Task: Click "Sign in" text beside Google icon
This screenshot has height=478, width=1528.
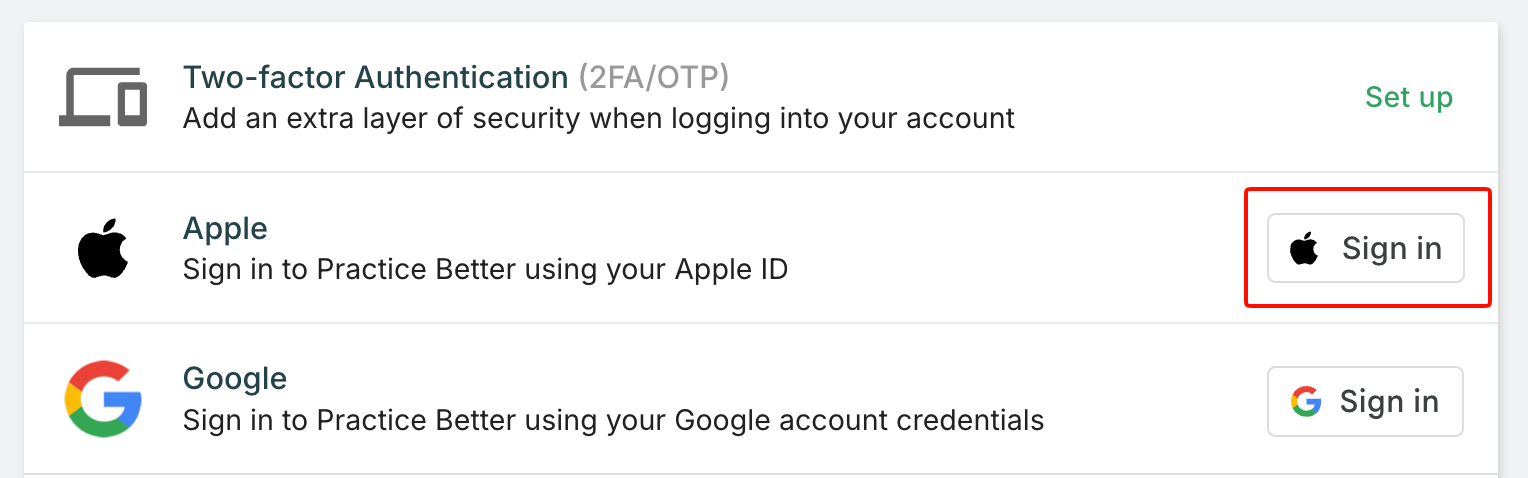Action: [1389, 401]
